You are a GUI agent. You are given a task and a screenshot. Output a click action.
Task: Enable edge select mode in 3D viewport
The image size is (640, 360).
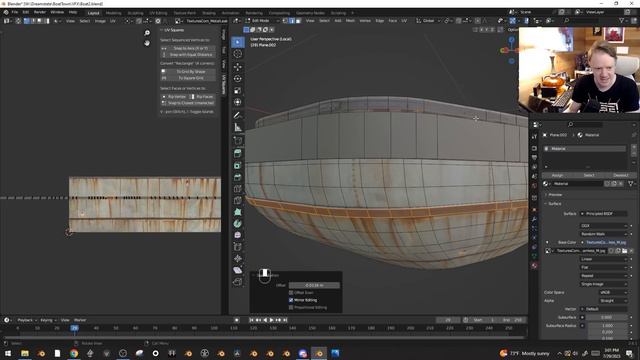click(292, 21)
